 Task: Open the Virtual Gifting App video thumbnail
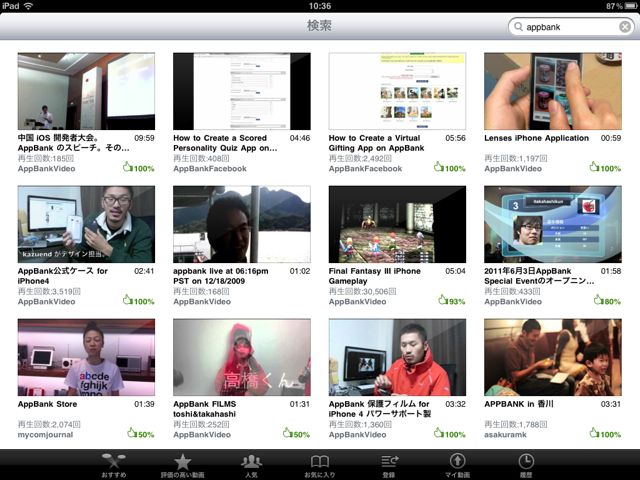click(397, 91)
